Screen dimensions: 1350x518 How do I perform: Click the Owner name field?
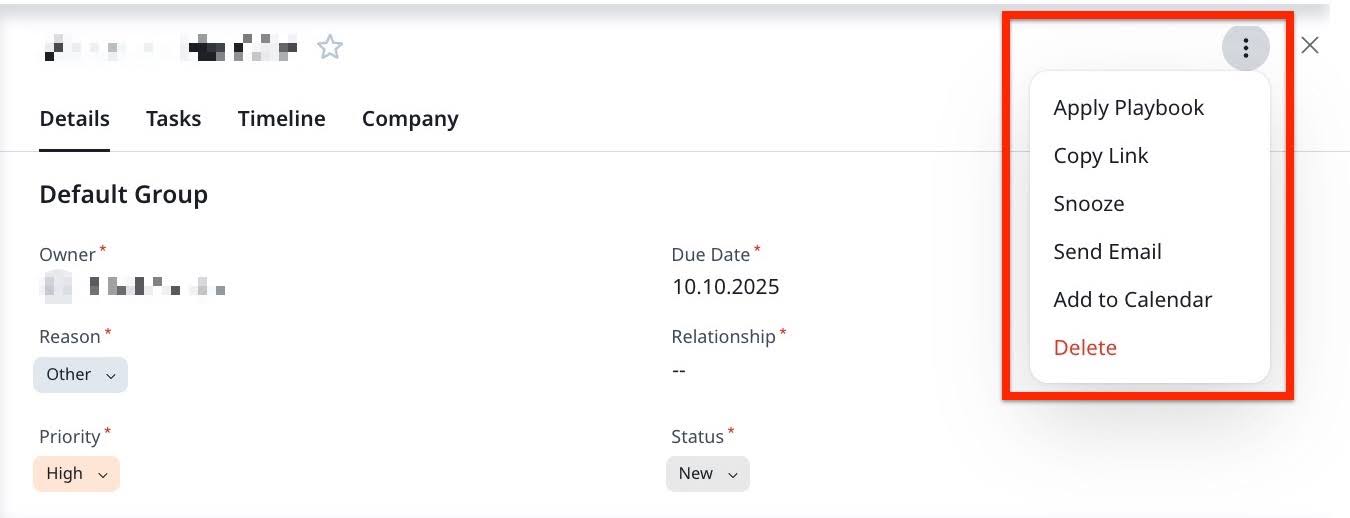pyautogui.click(x=155, y=289)
